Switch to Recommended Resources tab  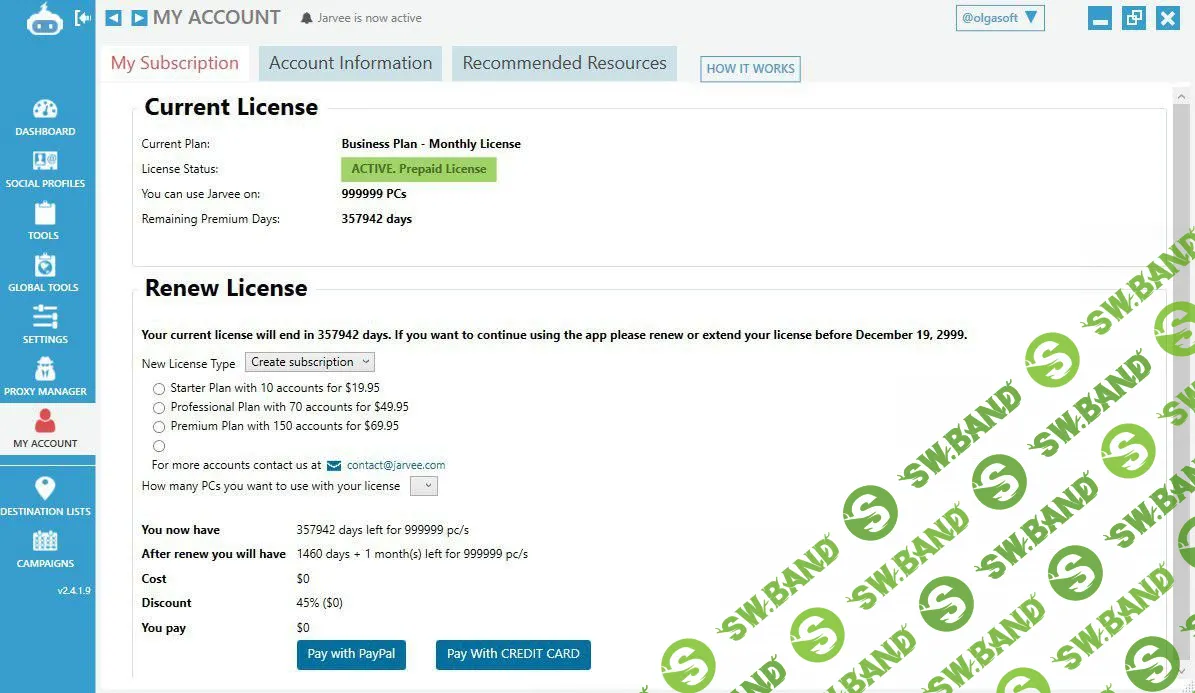pos(564,63)
